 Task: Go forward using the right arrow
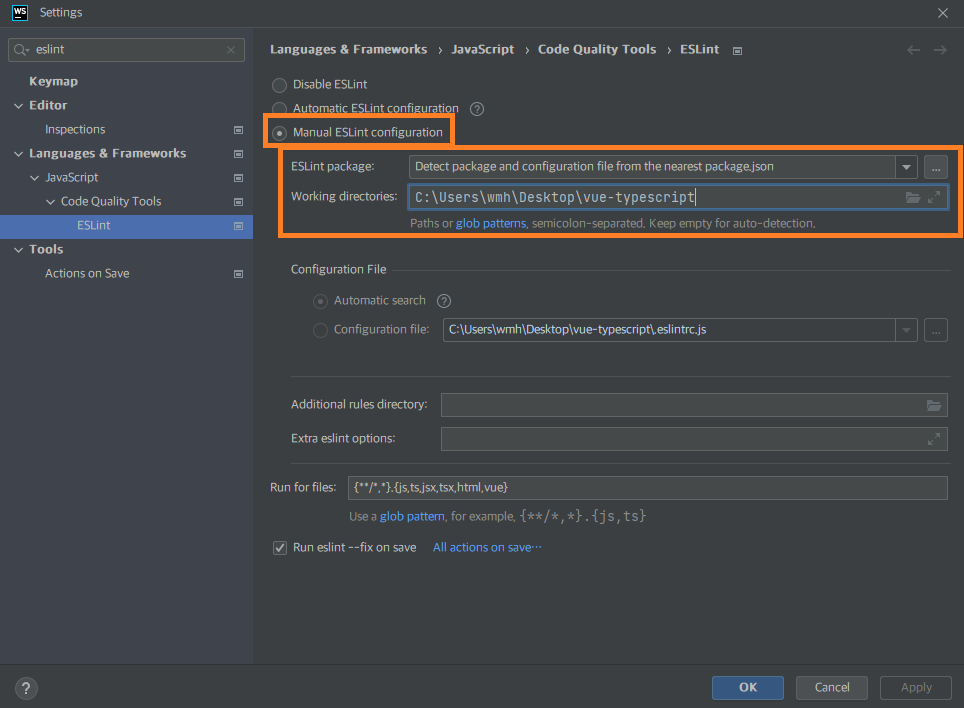coord(940,50)
